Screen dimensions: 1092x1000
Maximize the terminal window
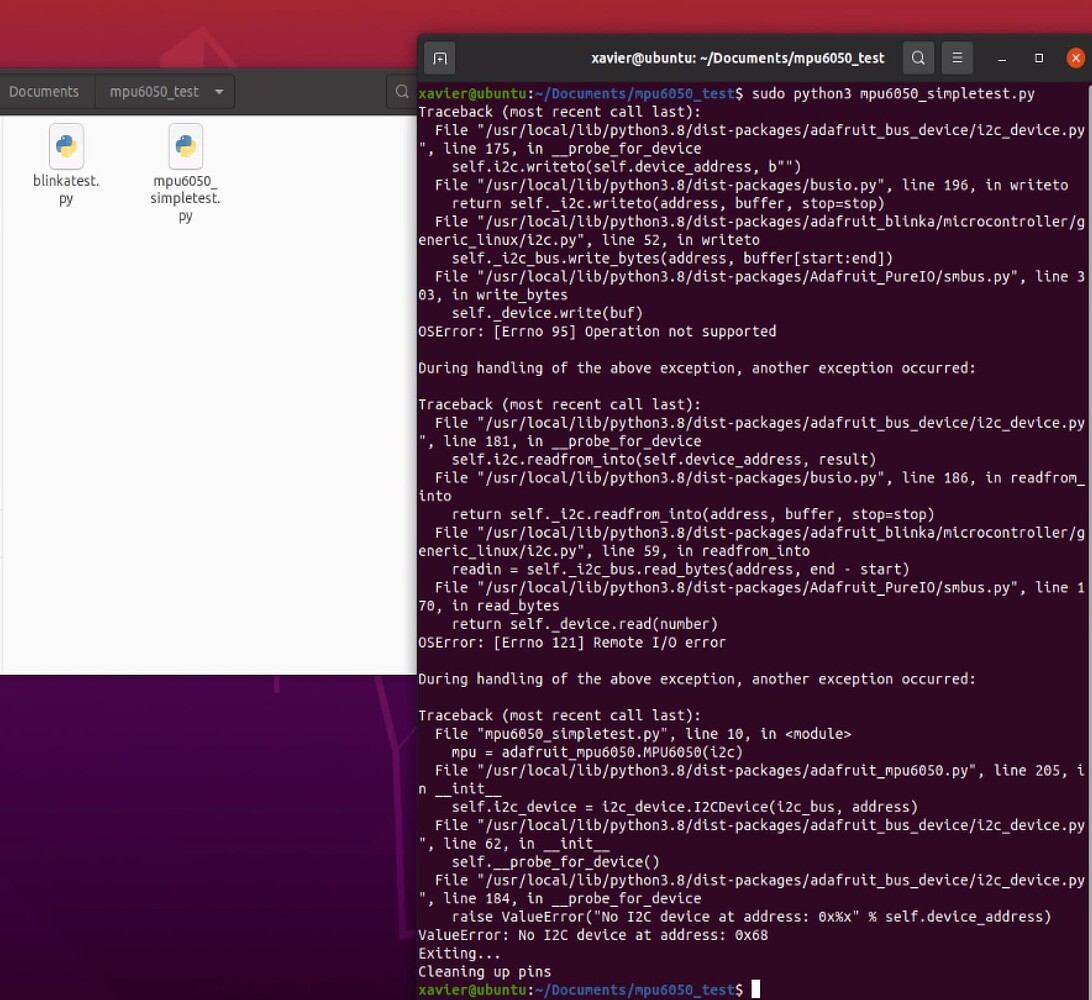point(1037,57)
